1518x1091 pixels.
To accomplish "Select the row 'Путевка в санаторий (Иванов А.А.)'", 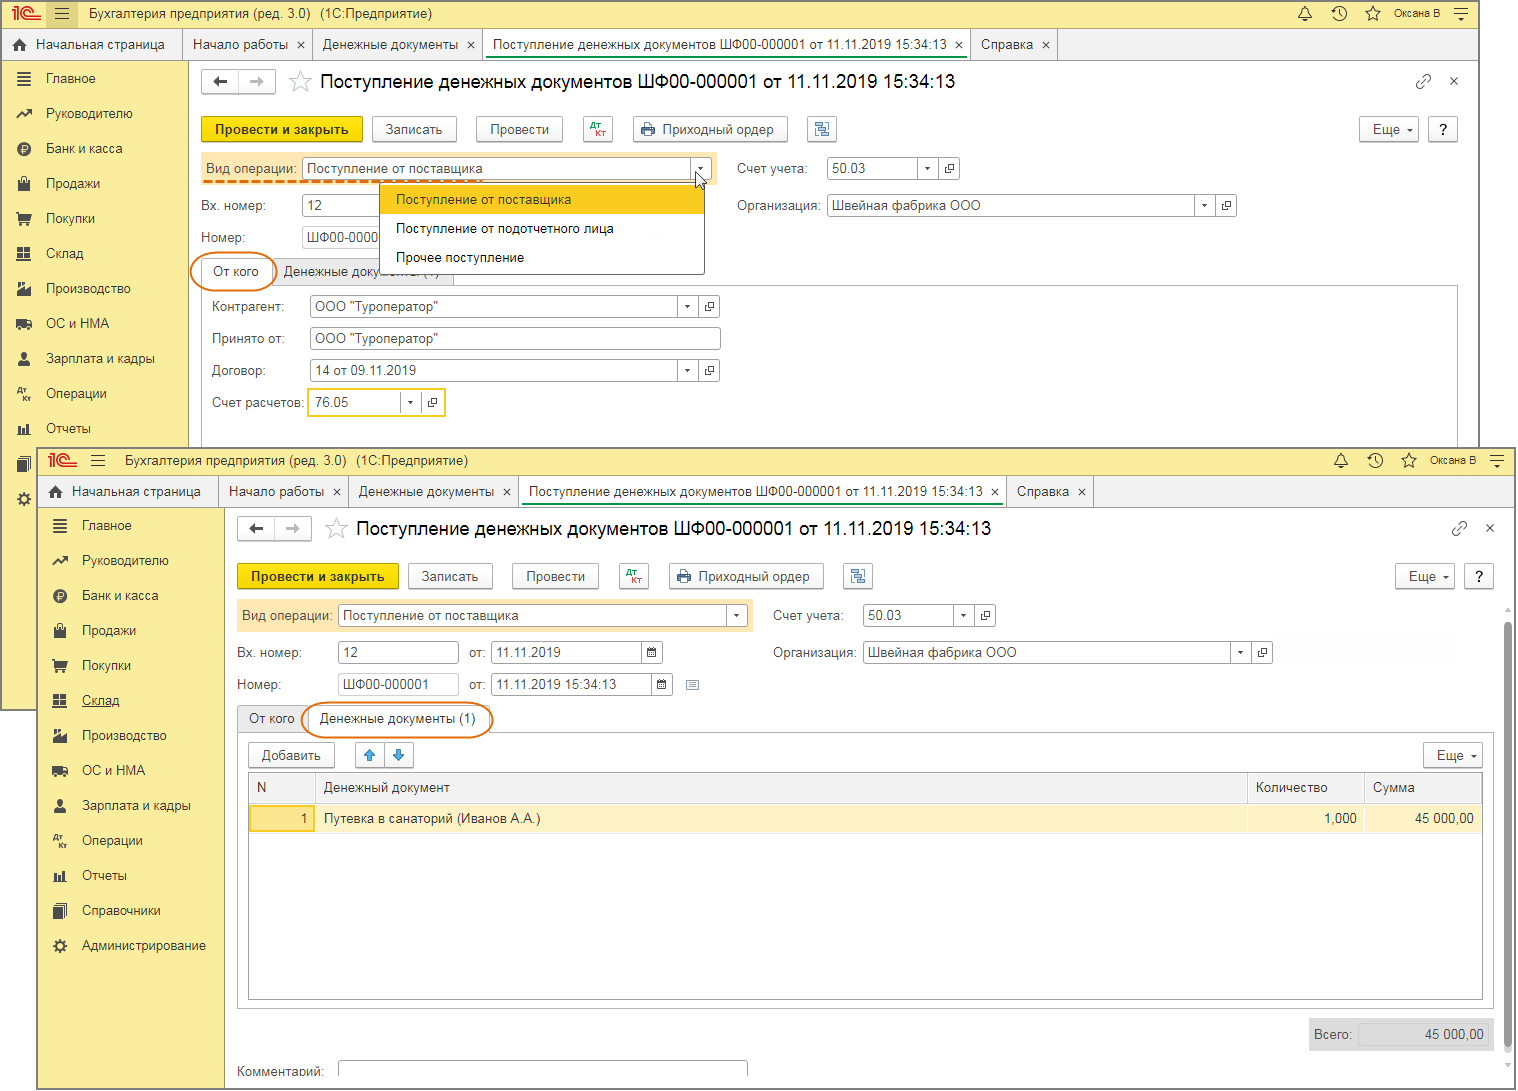I will coord(431,819).
